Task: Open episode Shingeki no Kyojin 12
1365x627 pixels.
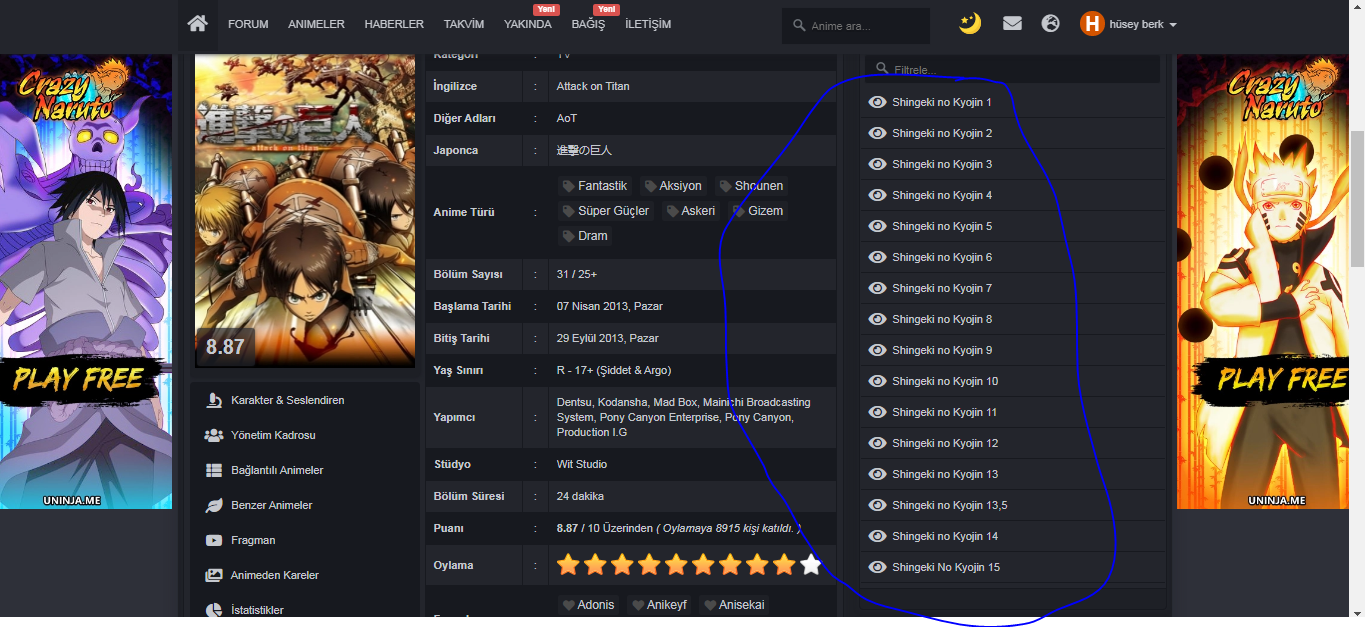Action: [x=945, y=443]
